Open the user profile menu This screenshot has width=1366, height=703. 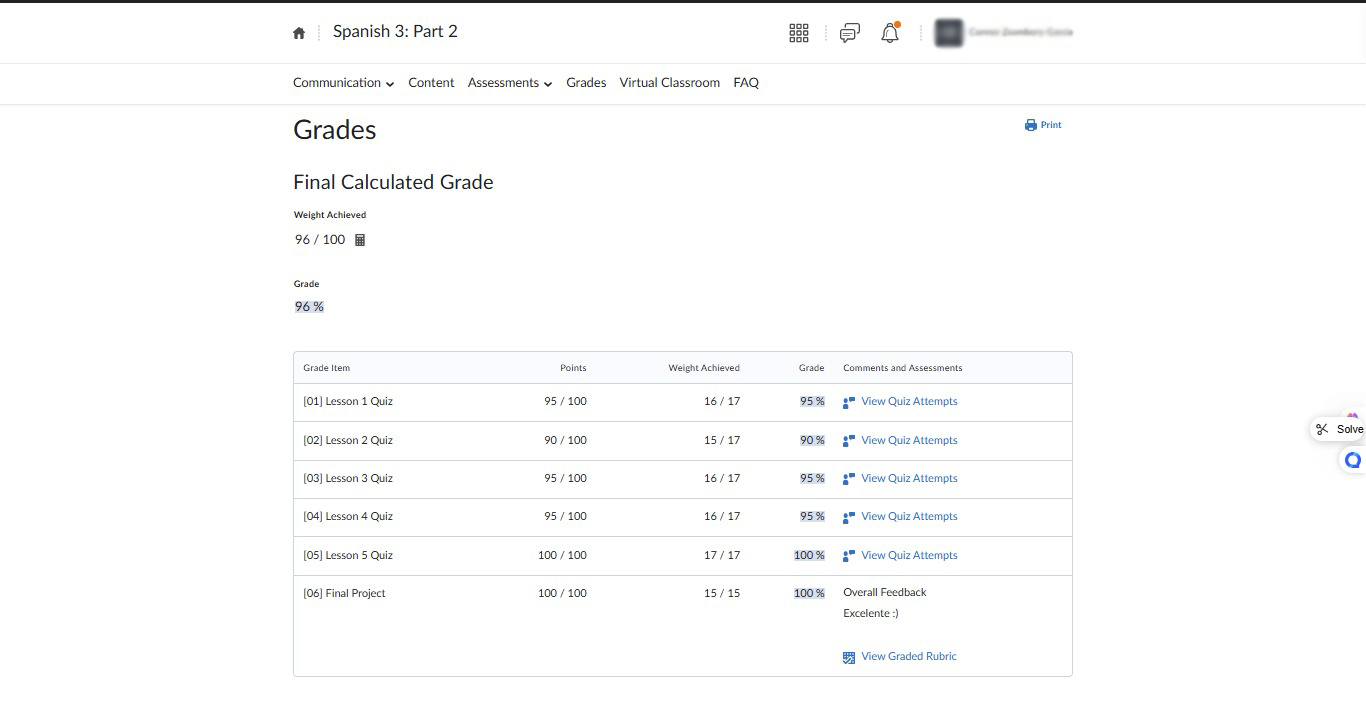(1003, 33)
